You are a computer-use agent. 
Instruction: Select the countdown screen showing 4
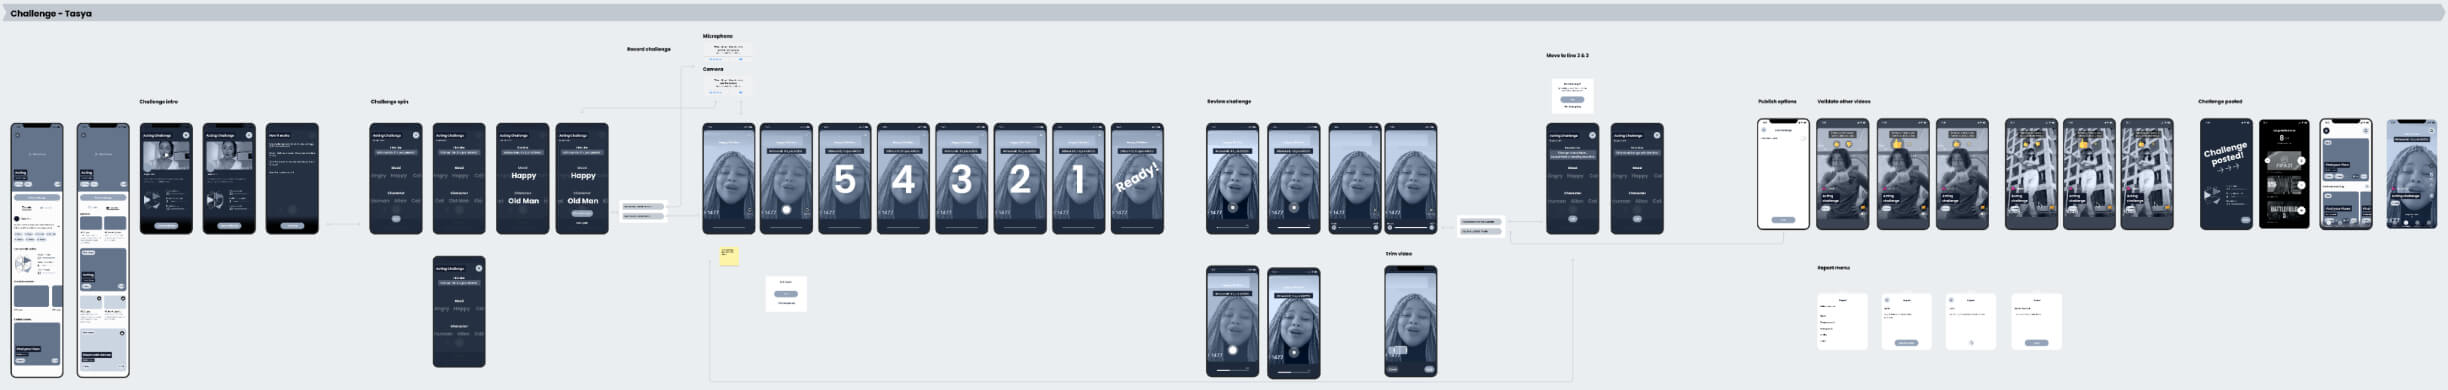(903, 179)
